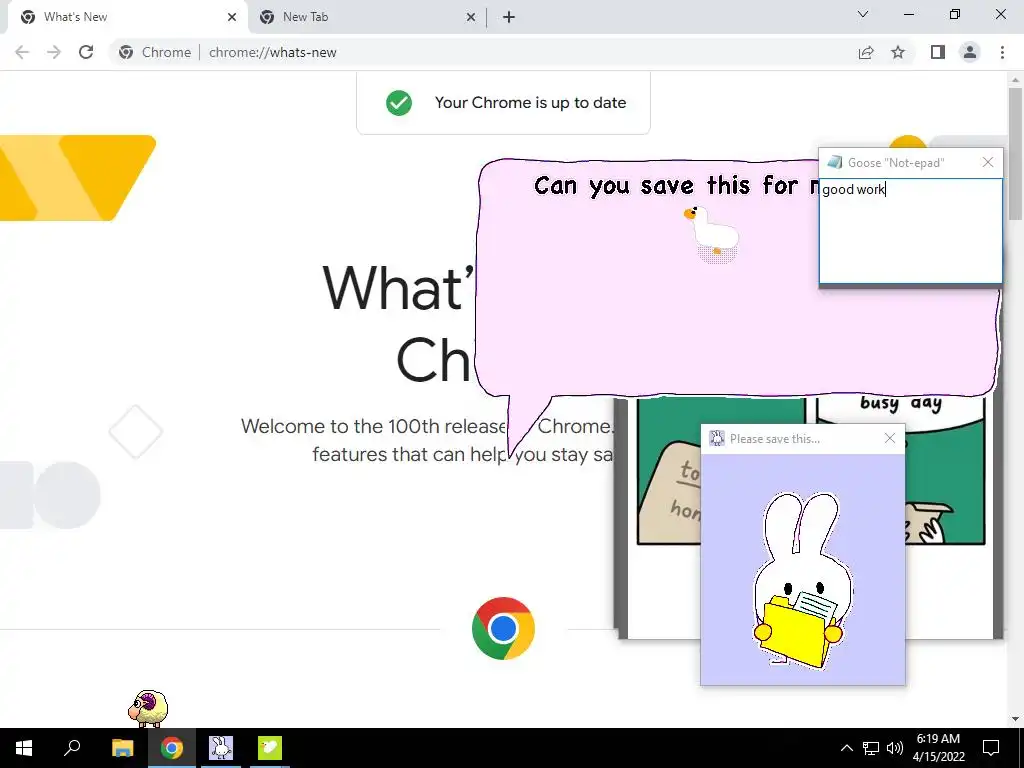Share this page via the share icon
This screenshot has height=768, width=1024.
866,52
